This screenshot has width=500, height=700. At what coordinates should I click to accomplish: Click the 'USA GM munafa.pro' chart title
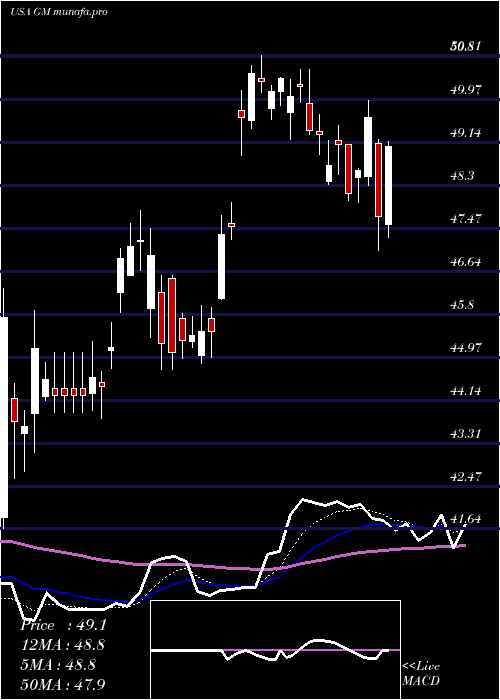58,12
